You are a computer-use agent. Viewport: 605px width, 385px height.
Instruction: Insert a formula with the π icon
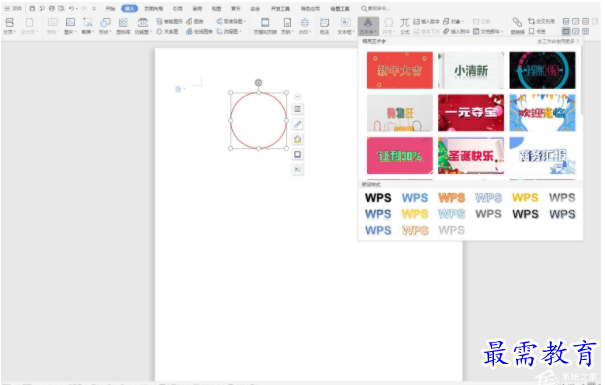coord(404,25)
